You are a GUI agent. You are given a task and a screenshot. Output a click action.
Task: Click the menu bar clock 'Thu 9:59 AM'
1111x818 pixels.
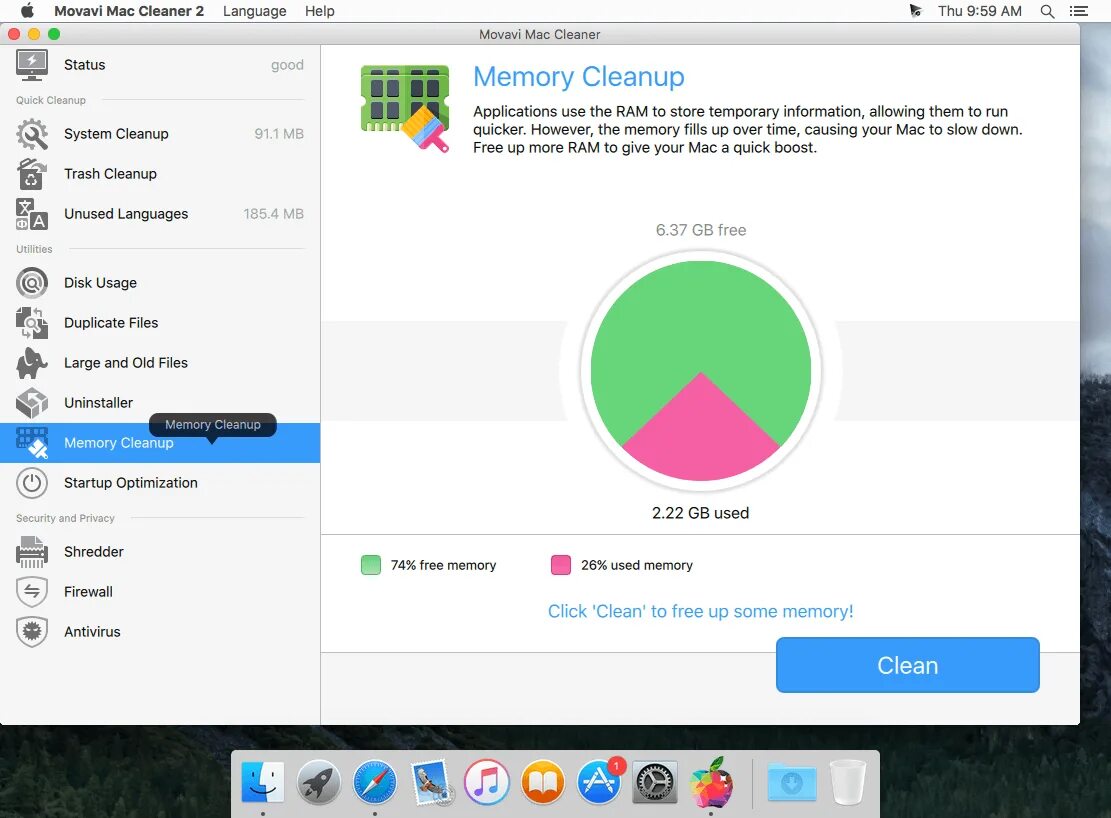coord(980,11)
